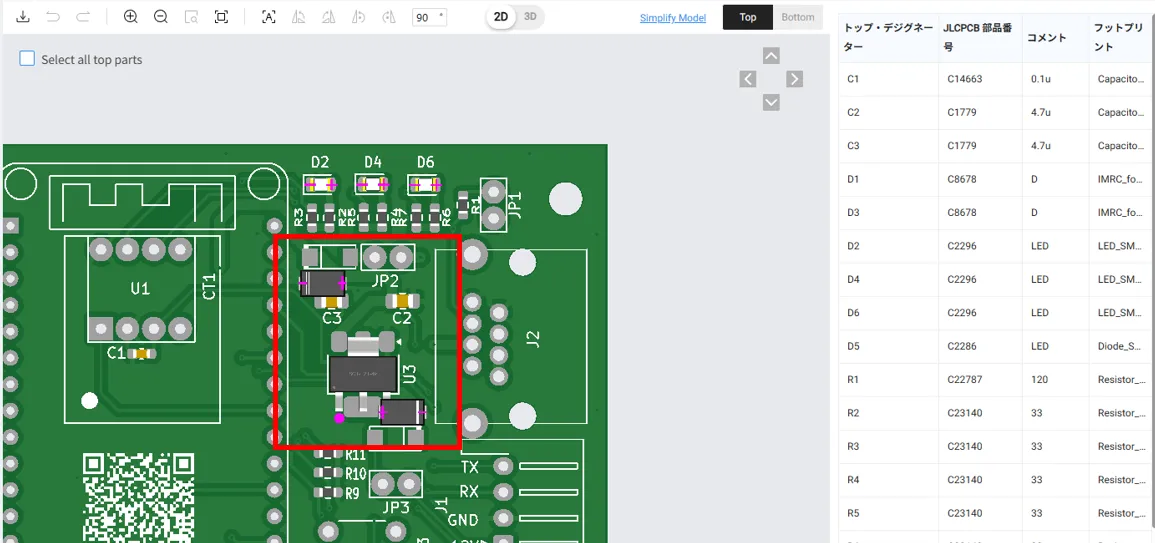Click the rotation angle input field
The width and height of the screenshot is (1155, 543).
coord(424,17)
